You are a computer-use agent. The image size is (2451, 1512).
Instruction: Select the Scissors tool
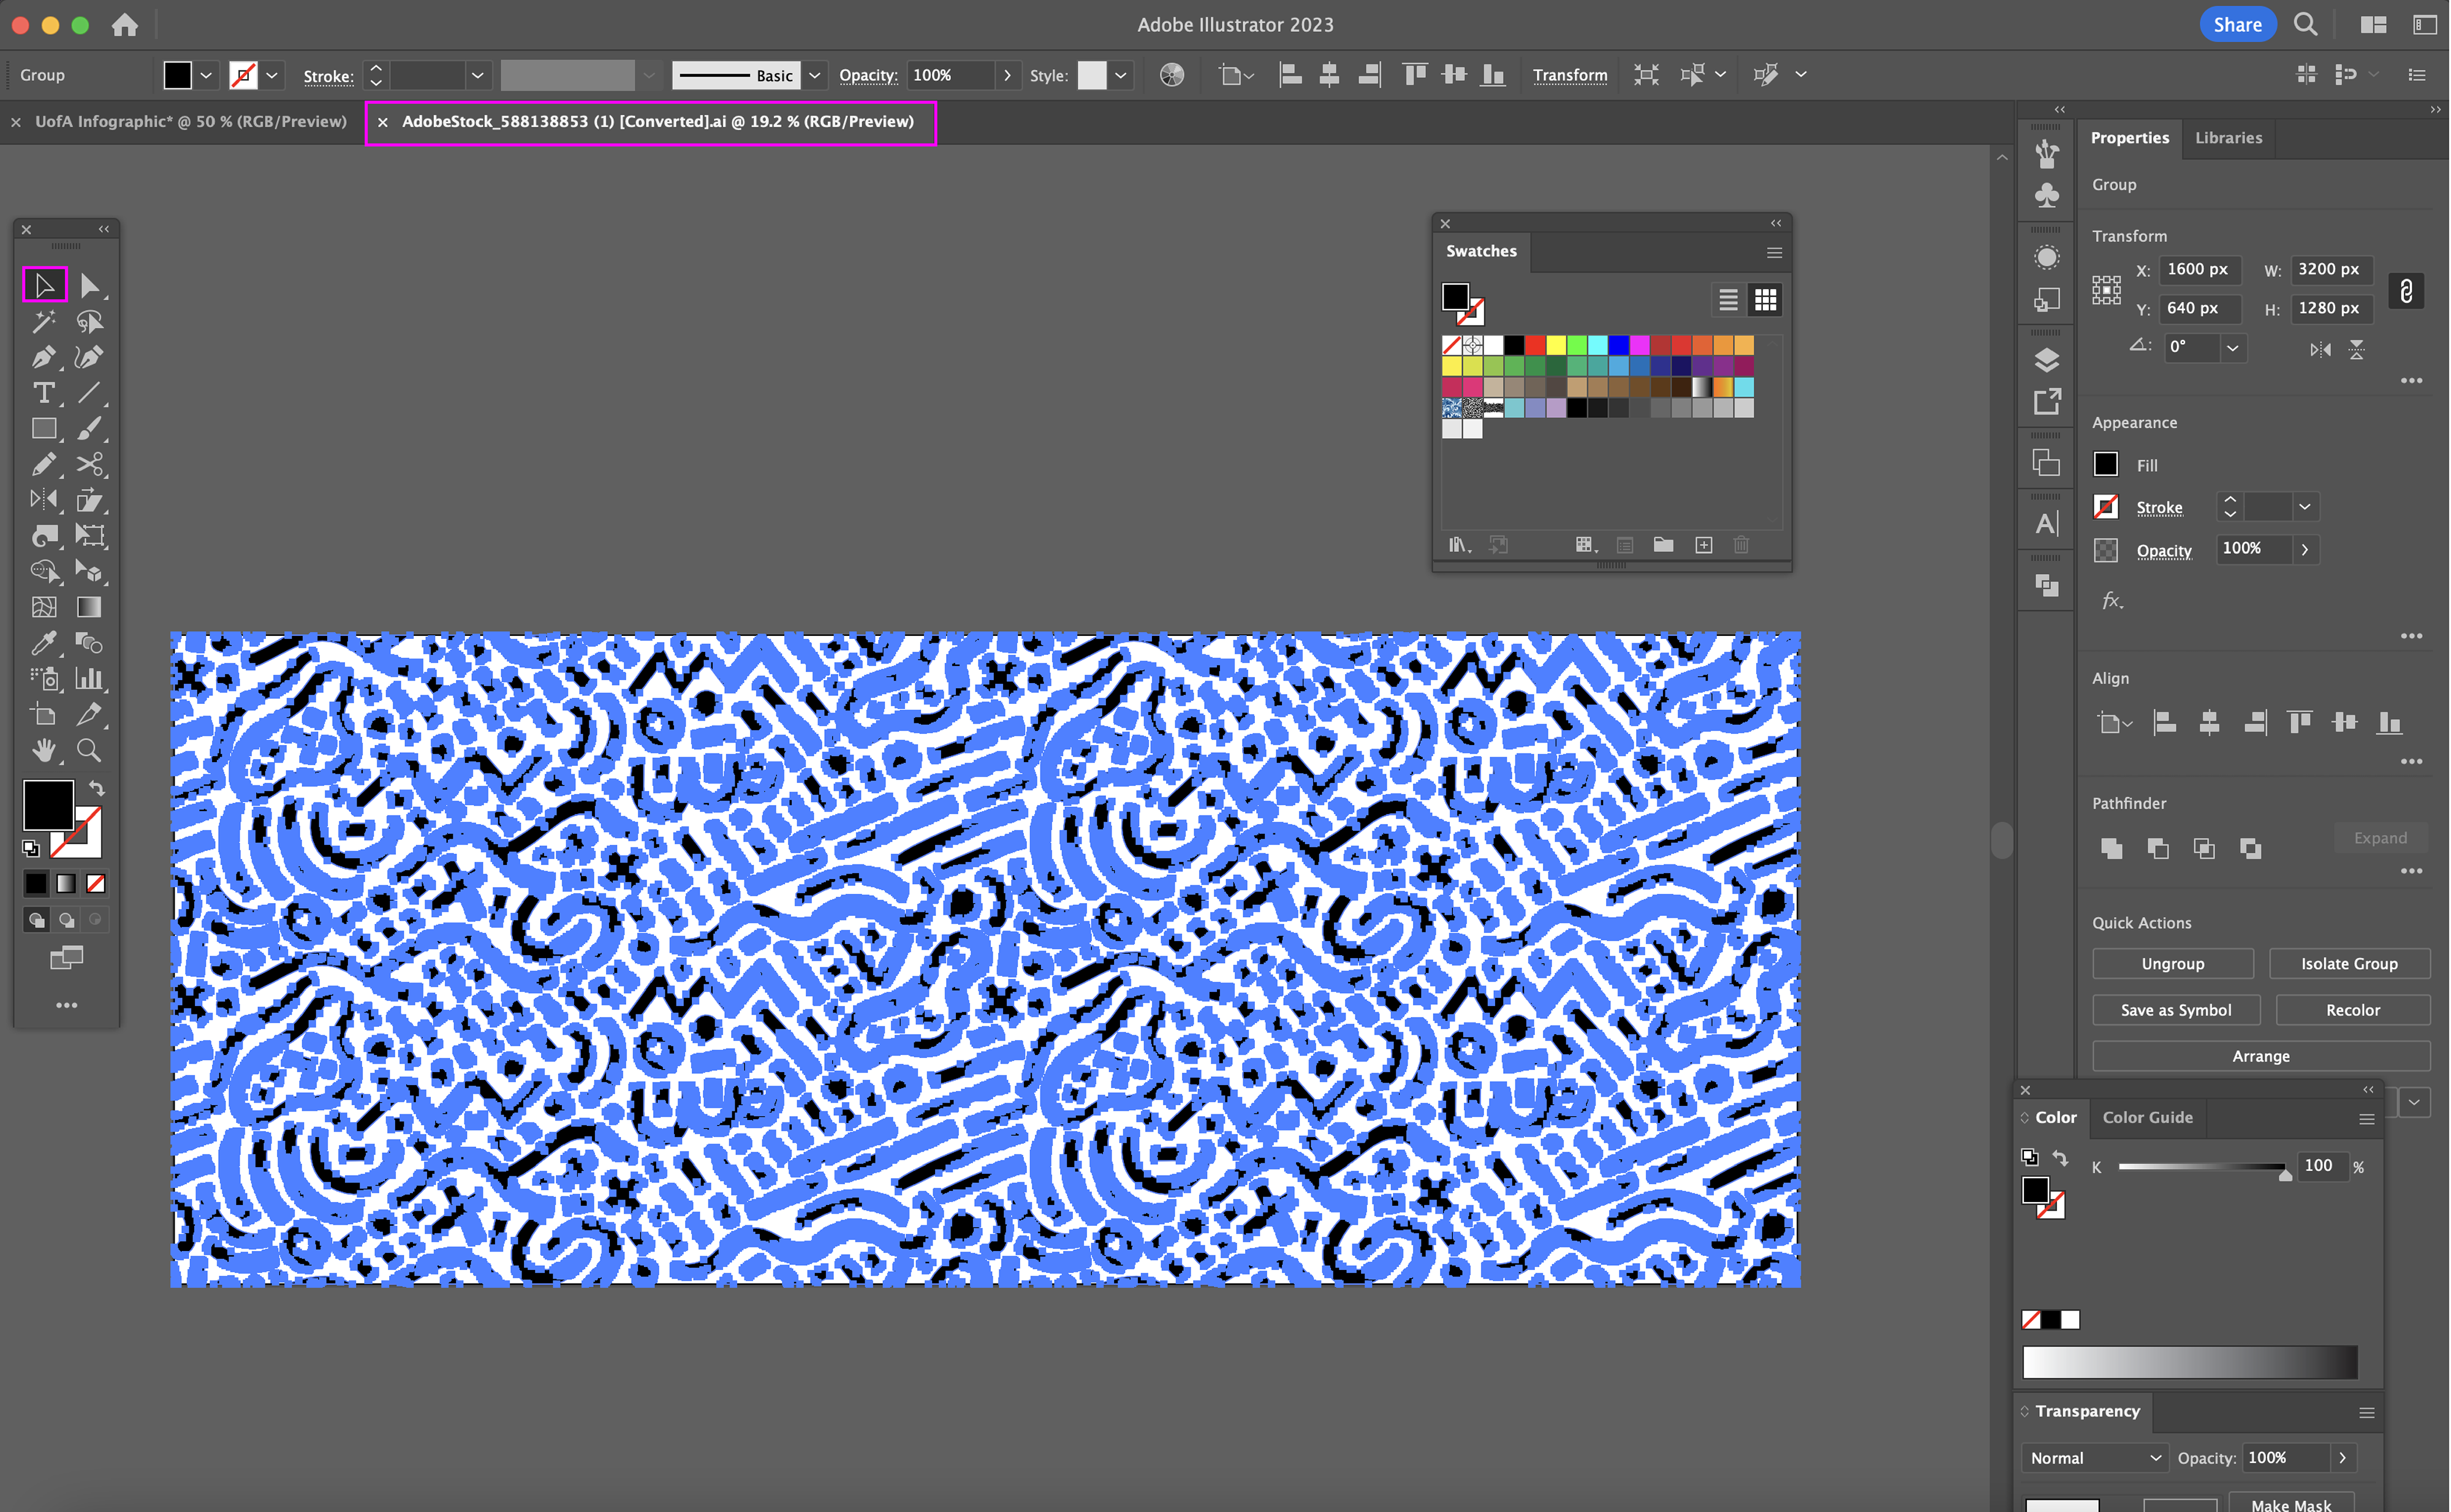[x=89, y=464]
